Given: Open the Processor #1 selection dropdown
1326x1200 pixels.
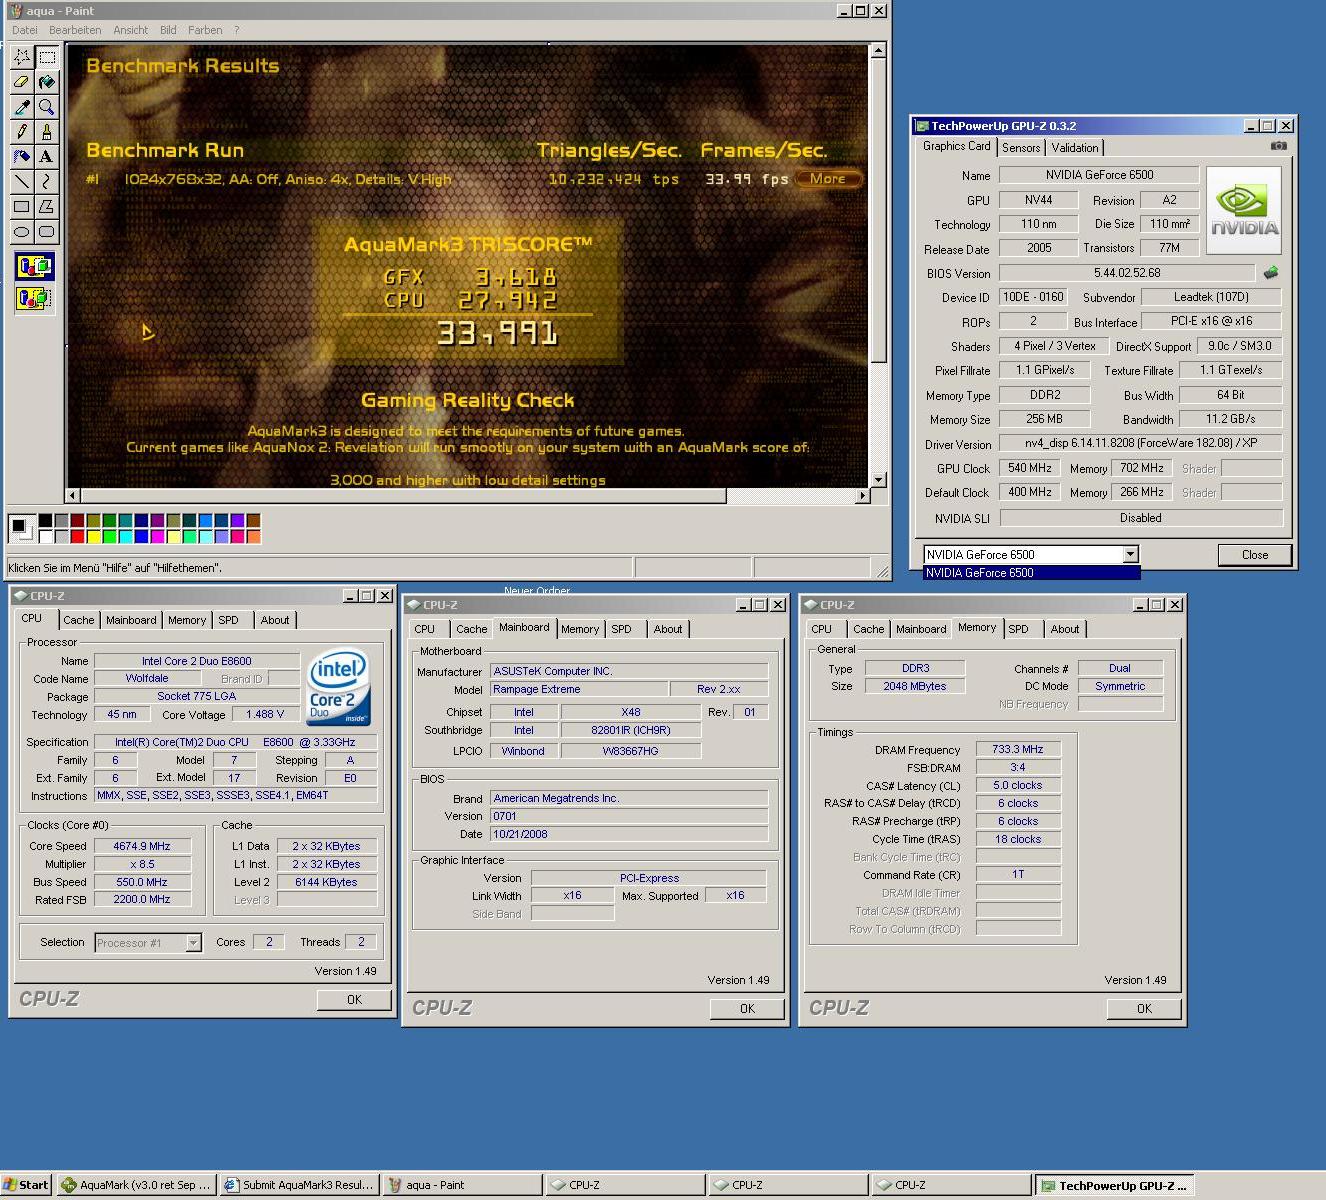Looking at the screenshot, I should 193,943.
